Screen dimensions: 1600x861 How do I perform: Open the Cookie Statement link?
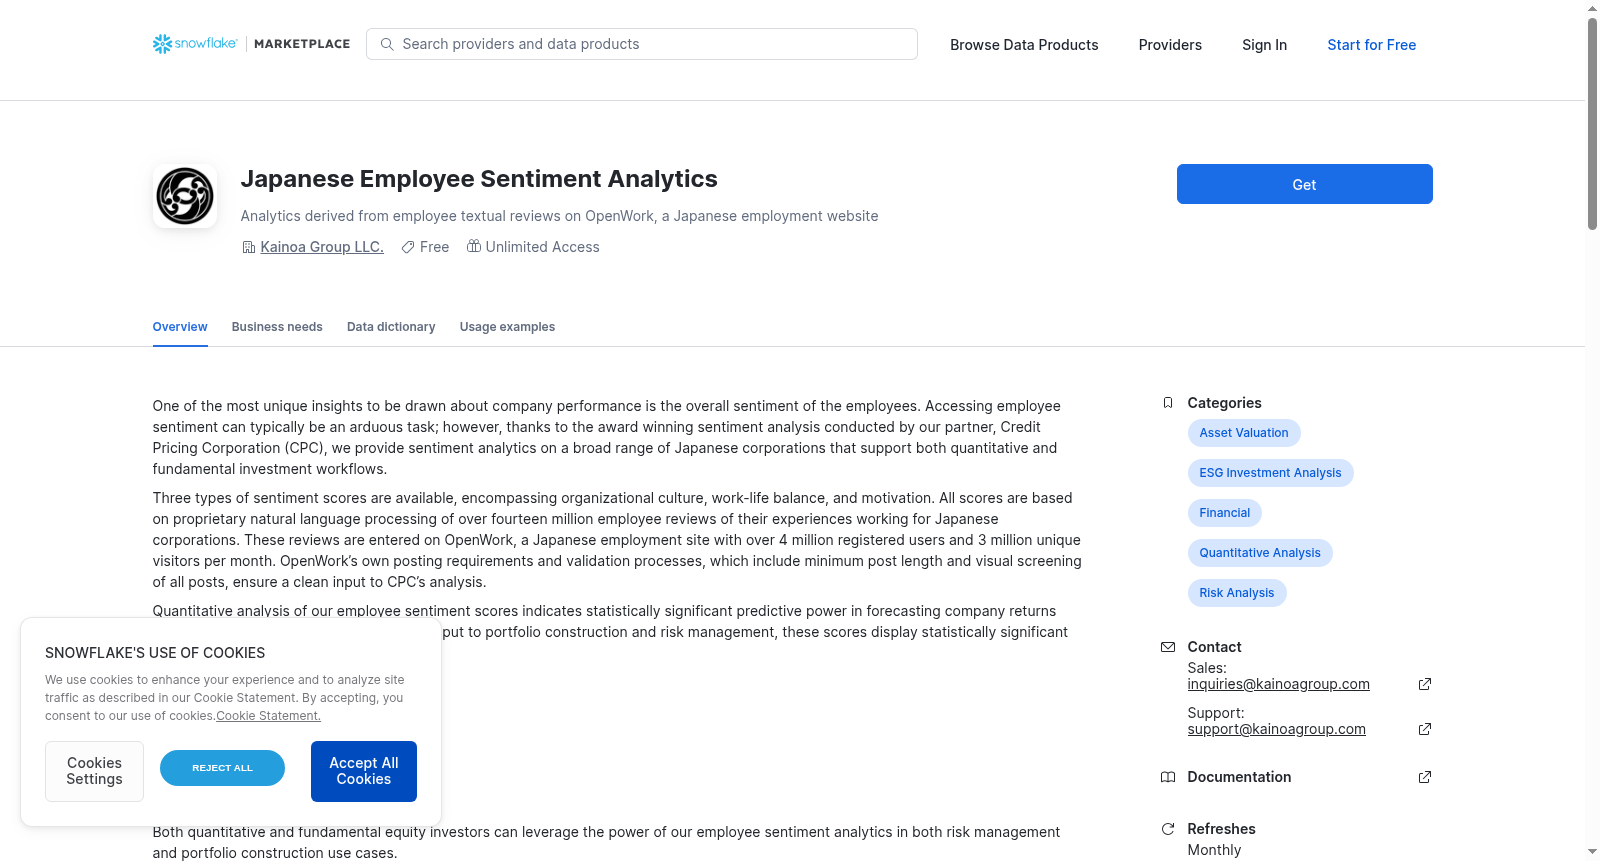coord(268,716)
